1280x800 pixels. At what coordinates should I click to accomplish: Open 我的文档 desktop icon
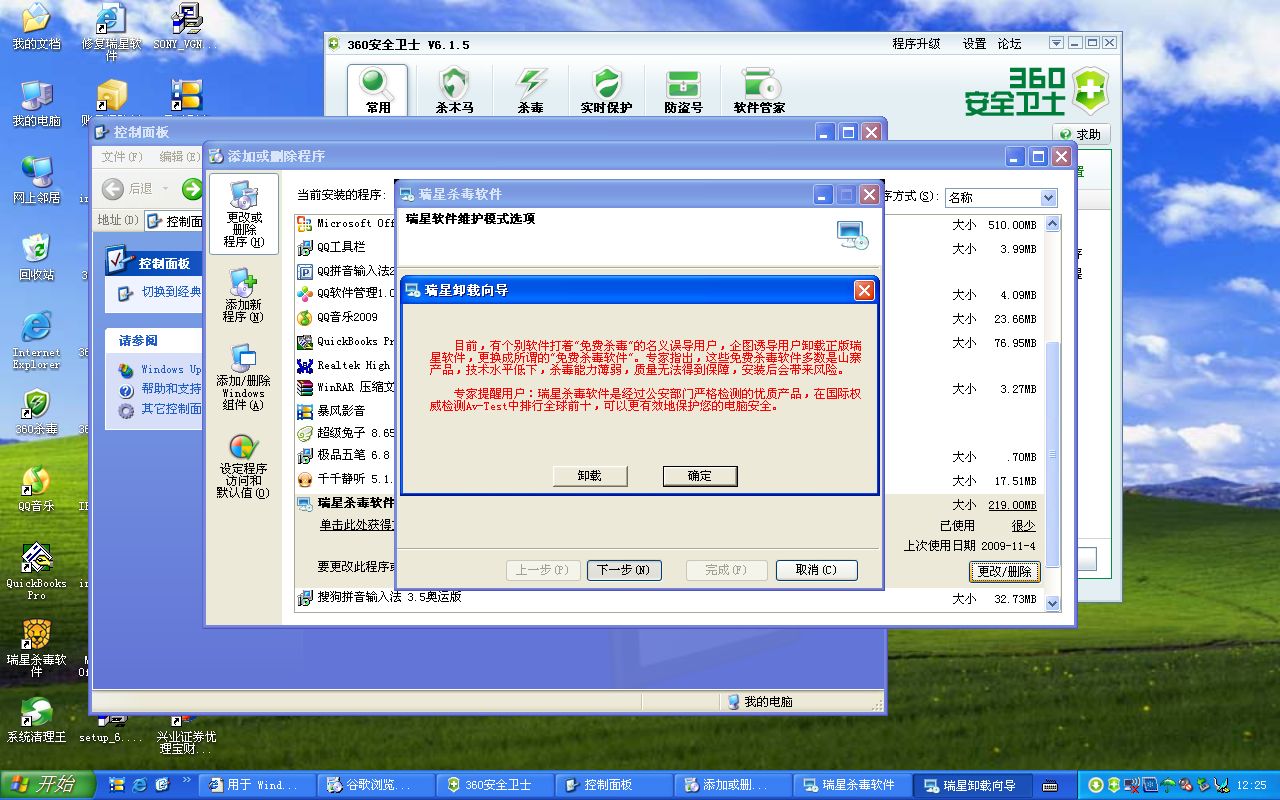click(36, 27)
